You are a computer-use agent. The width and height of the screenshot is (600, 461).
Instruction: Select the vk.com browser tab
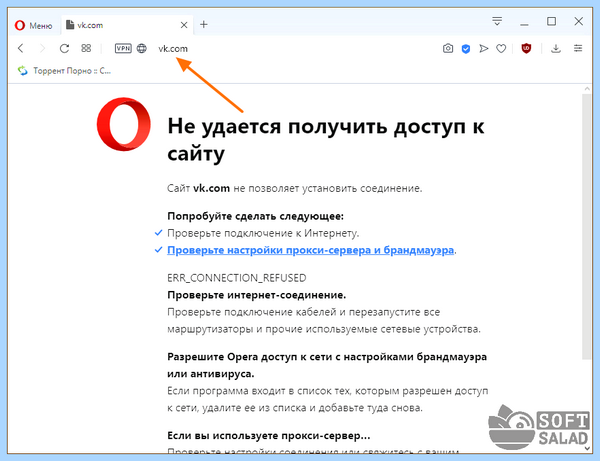127,25
